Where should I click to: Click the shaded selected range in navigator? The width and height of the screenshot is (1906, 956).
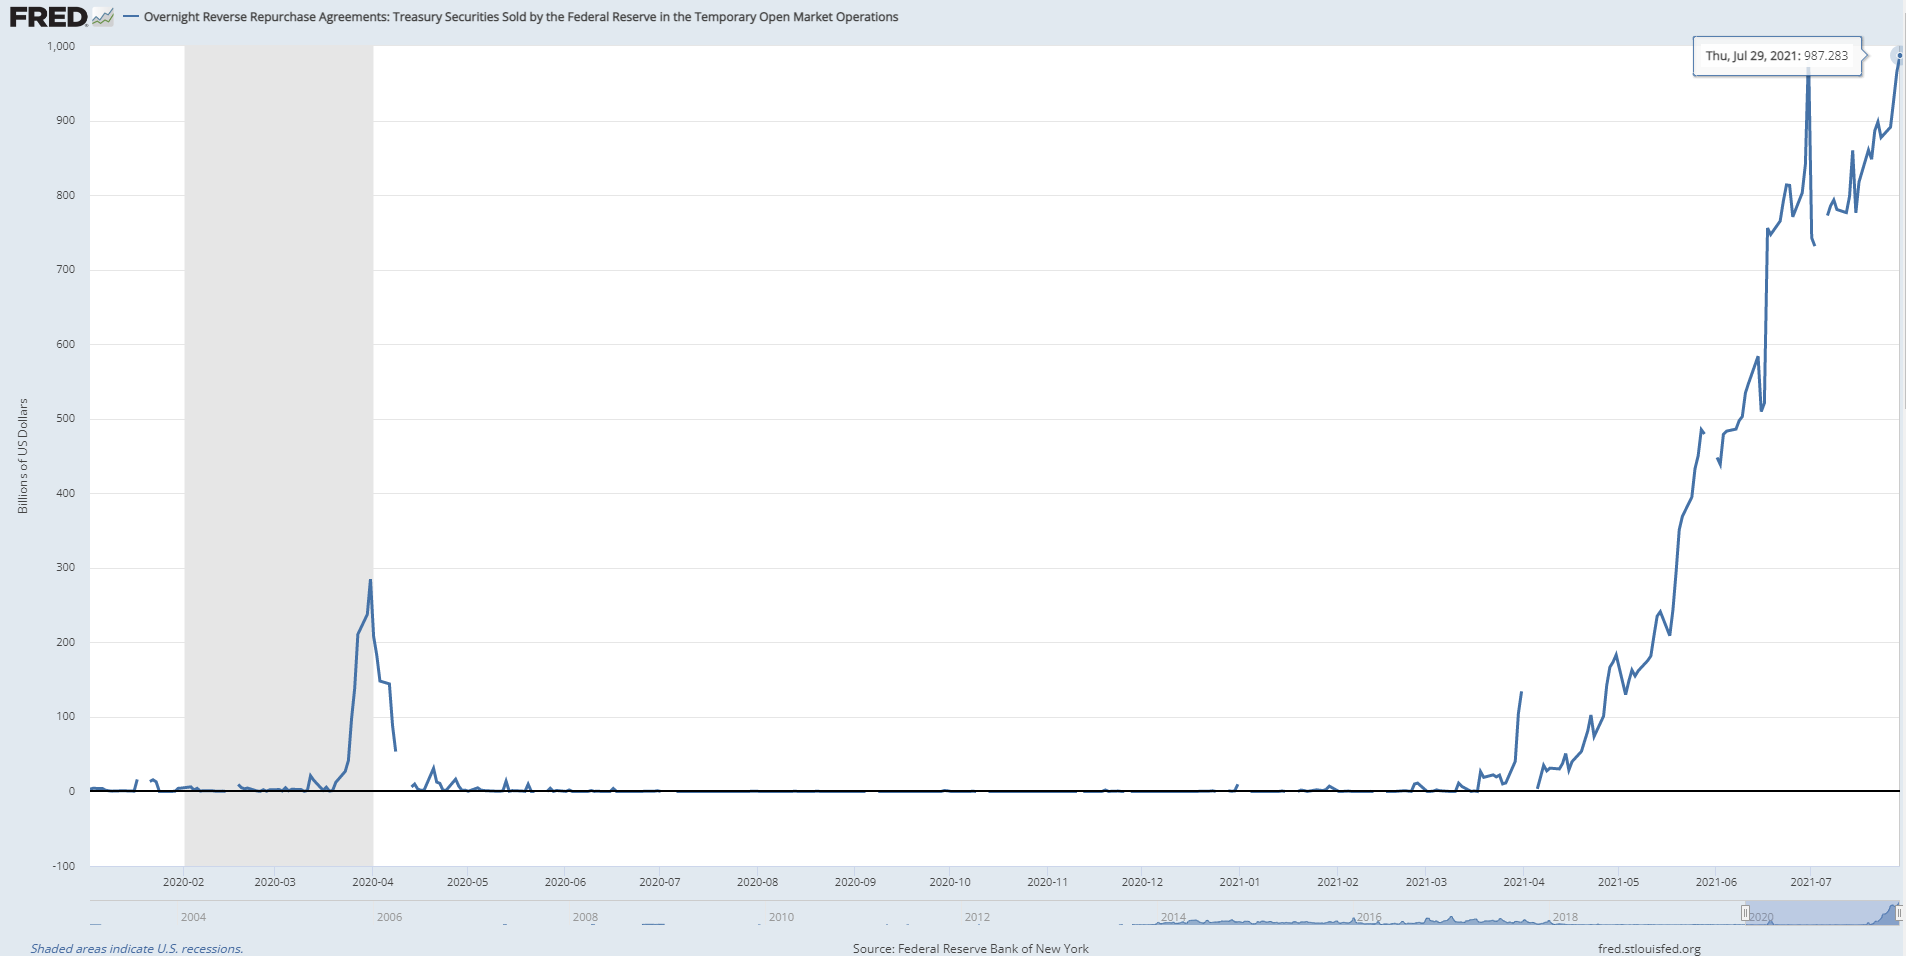coord(1822,912)
